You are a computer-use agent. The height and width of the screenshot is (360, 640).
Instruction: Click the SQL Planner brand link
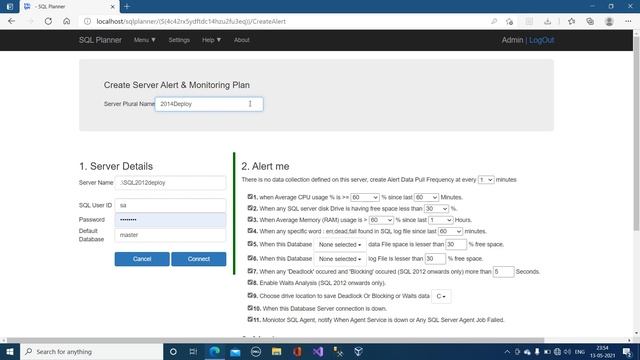(x=100, y=40)
